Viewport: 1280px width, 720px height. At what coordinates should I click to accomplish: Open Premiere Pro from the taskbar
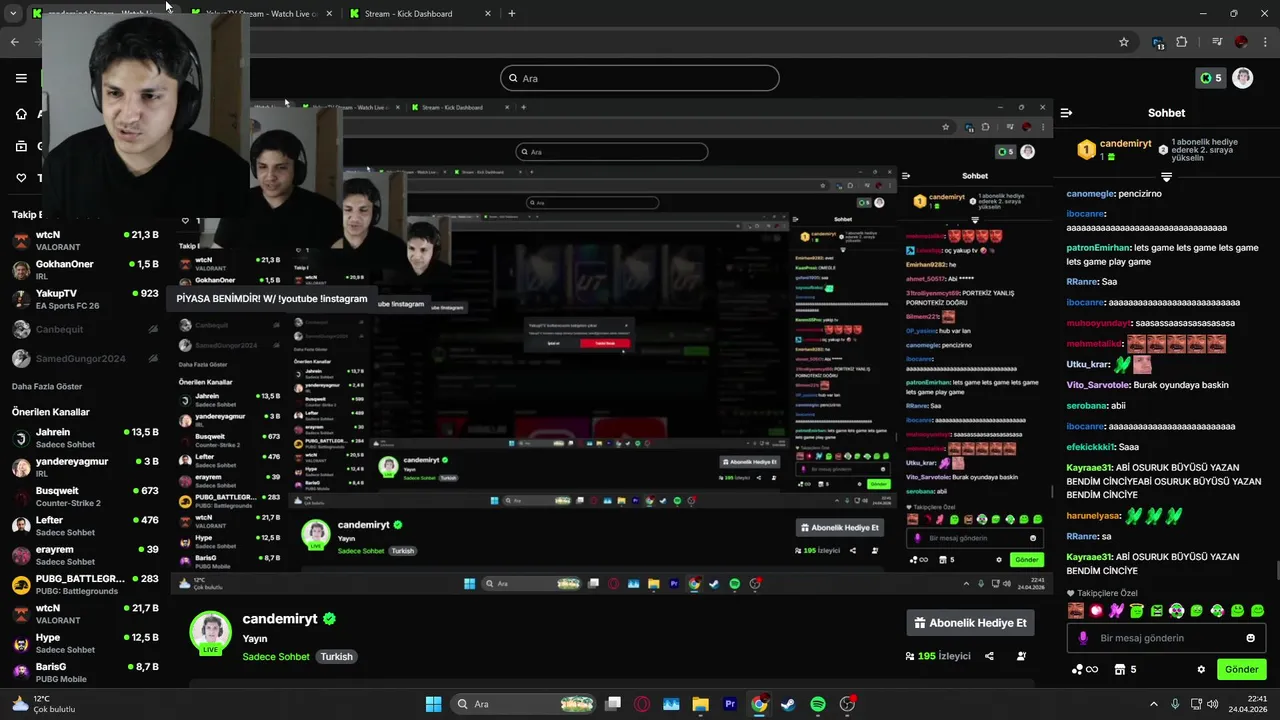(x=730, y=704)
